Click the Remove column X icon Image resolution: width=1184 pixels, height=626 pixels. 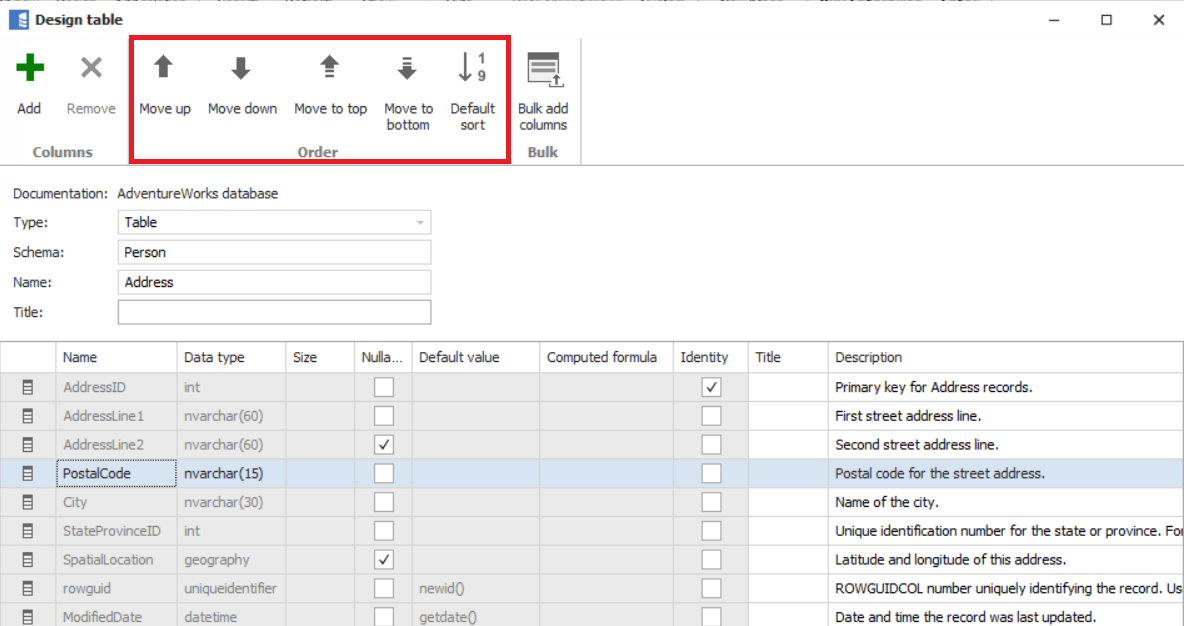(91, 69)
